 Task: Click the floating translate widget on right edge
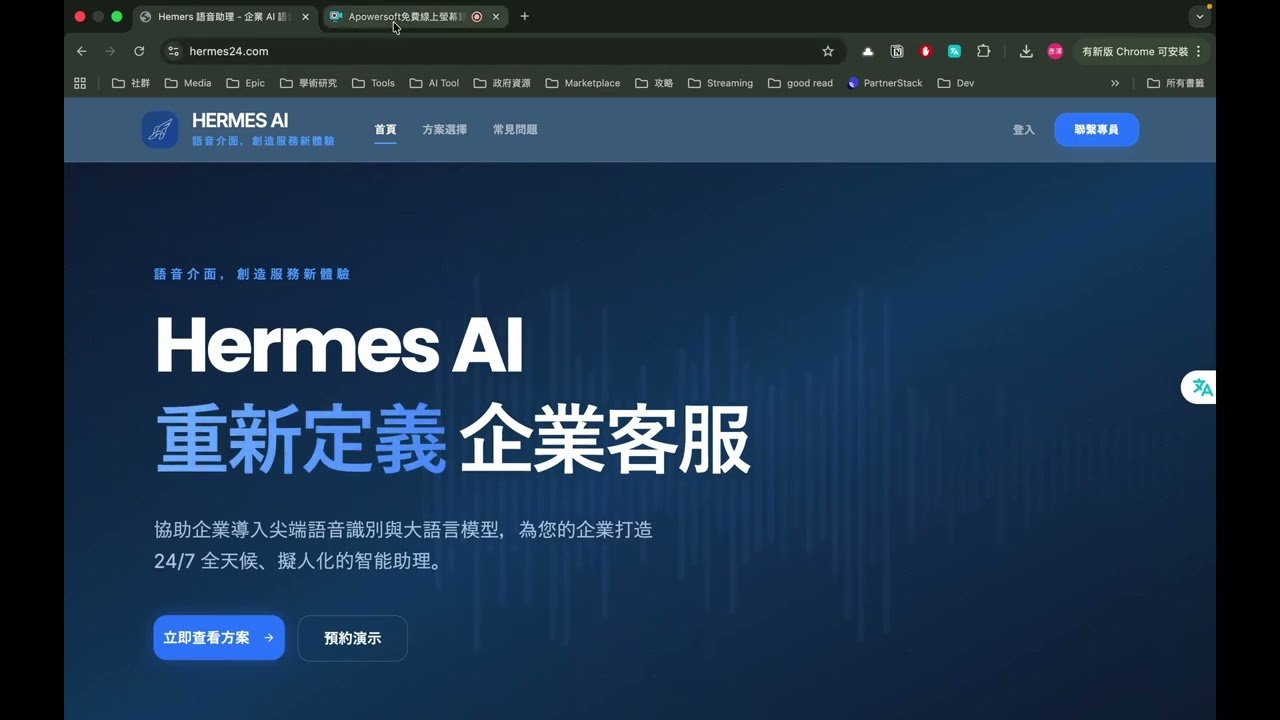pos(1199,388)
